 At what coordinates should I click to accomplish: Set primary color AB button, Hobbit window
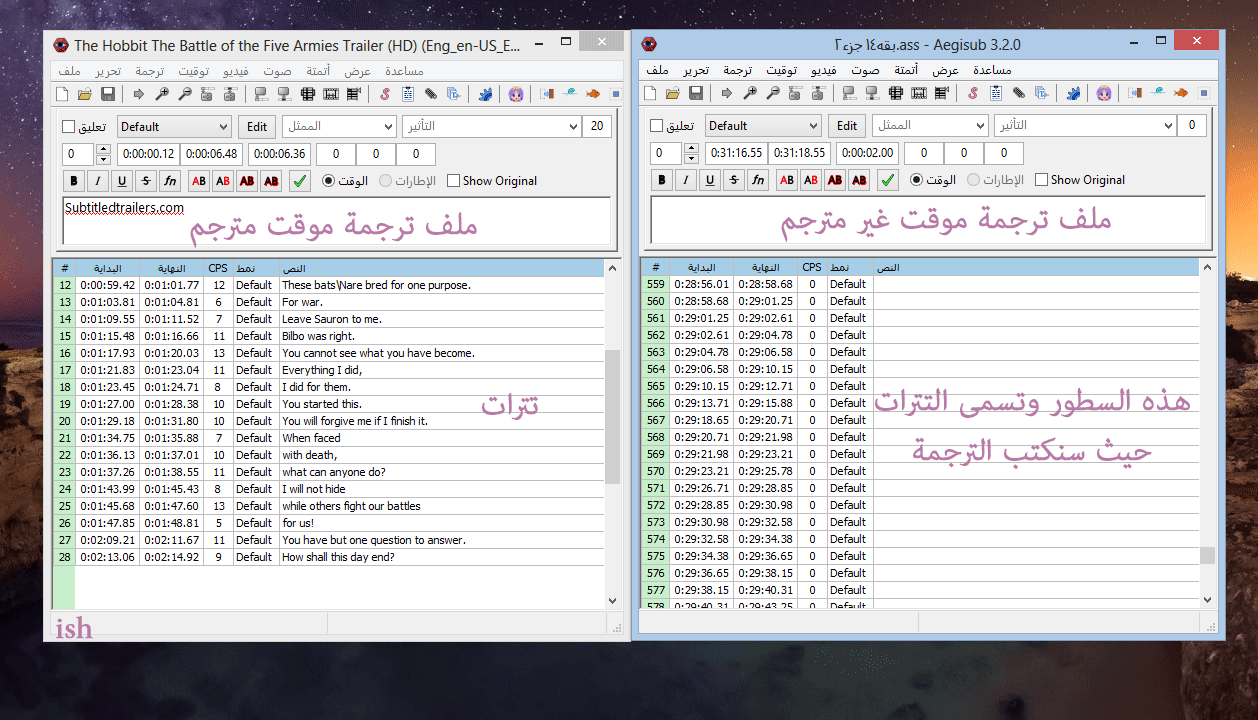pos(199,181)
